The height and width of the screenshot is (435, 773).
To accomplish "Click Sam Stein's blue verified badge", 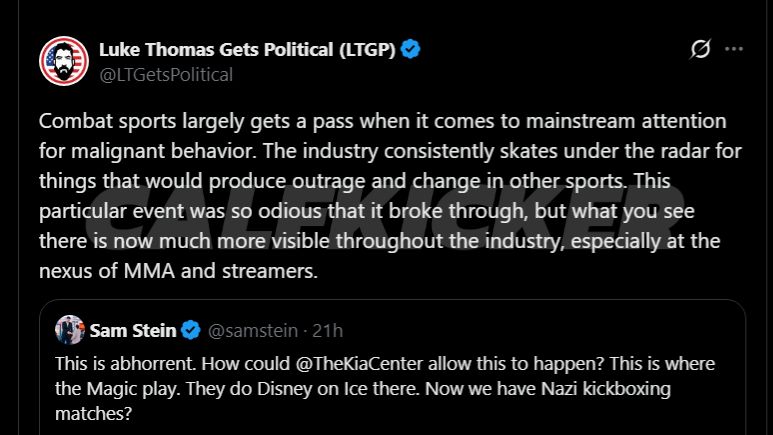I will pyautogui.click(x=191, y=330).
